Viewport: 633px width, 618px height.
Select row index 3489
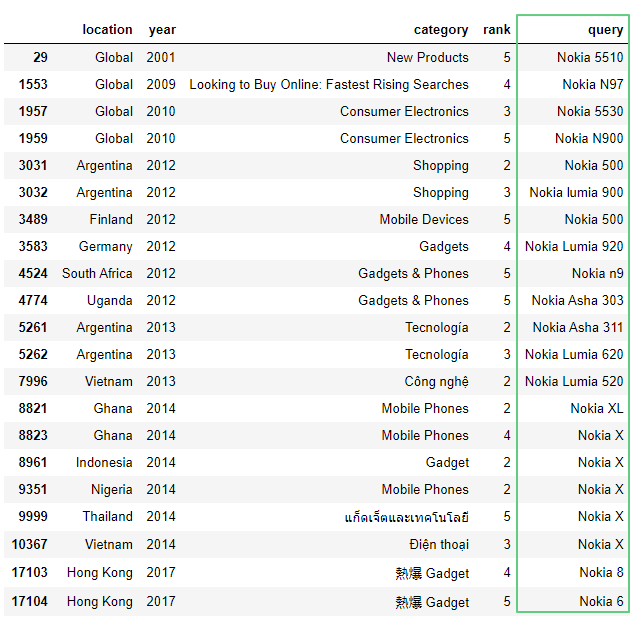coord(33,219)
